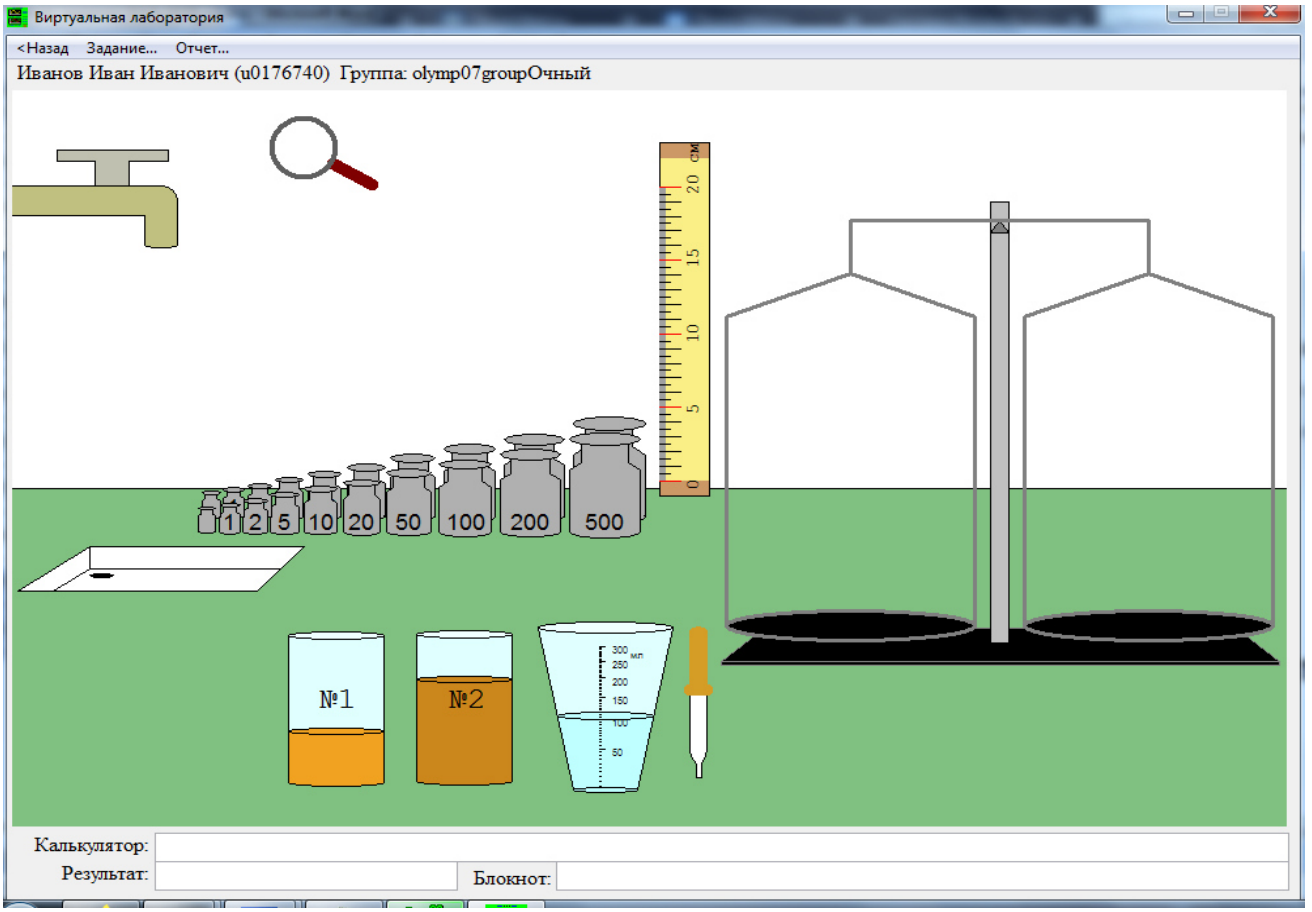Minimize the Виртуальная лаборатория window
Screen dimensions: 1312x912
click(x=1187, y=13)
